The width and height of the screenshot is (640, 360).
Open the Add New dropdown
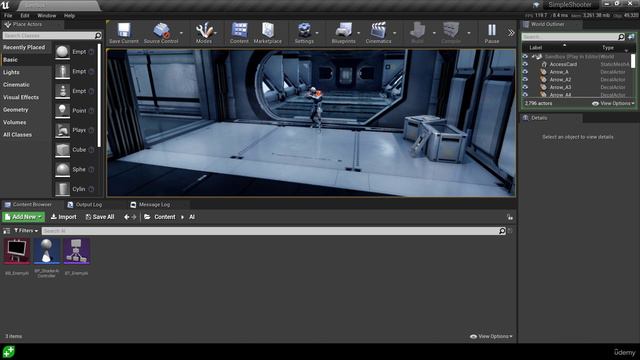[23, 217]
